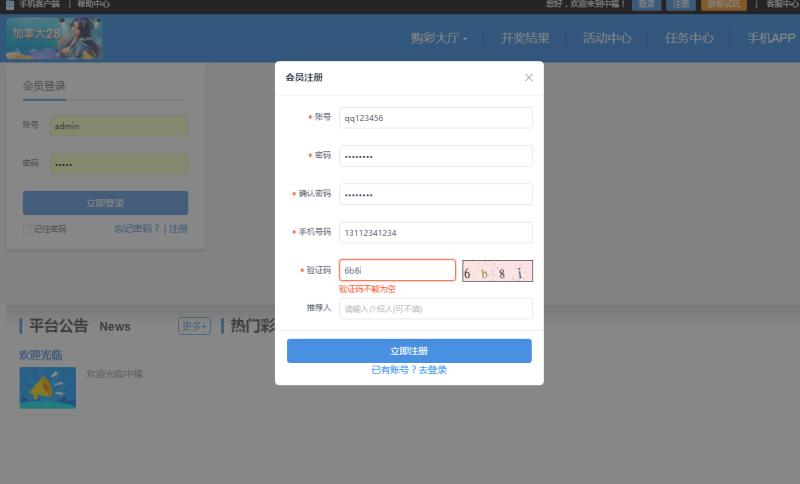Image resolution: width=800 pixels, height=484 pixels.
Task: Click the 手机客户端 phone icon in top bar
Action: [x=10, y=5]
